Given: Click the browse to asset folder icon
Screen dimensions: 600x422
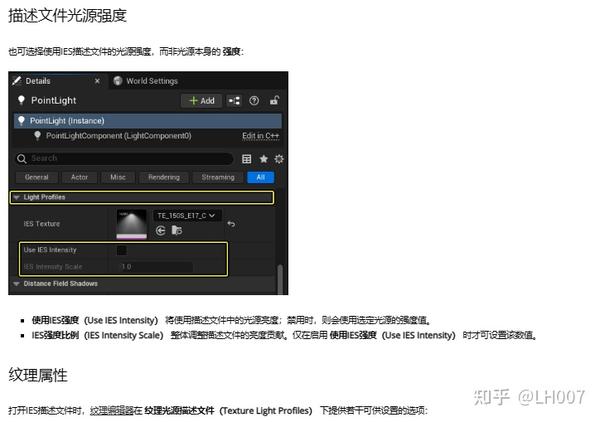Looking at the screenshot, I should pos(177,230).
